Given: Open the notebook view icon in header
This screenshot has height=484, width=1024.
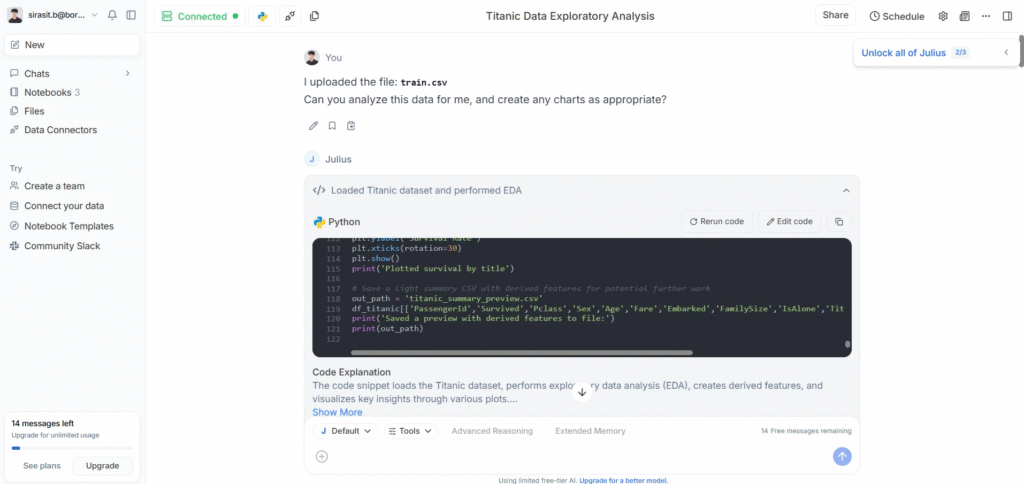Looking at the screenshot, I should (965, 16).
